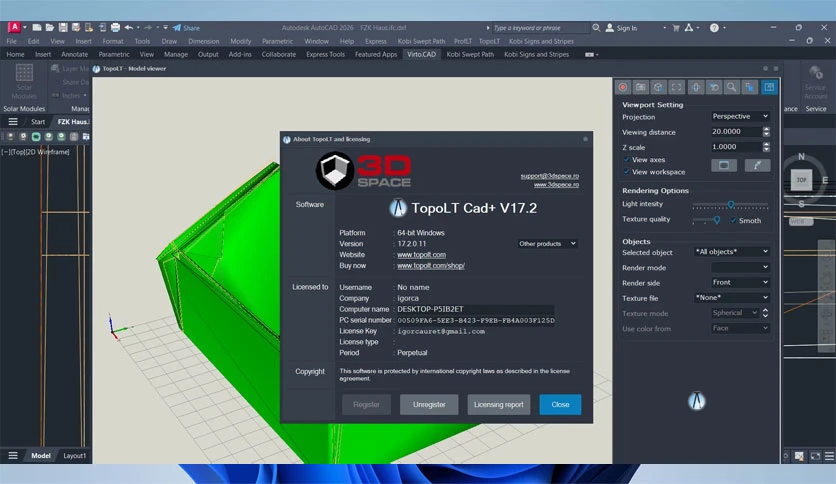This screenshot has height=484, width=836.
Task: Click the camera snapshot icon in viewer toolbar
Action: (641, 87)
